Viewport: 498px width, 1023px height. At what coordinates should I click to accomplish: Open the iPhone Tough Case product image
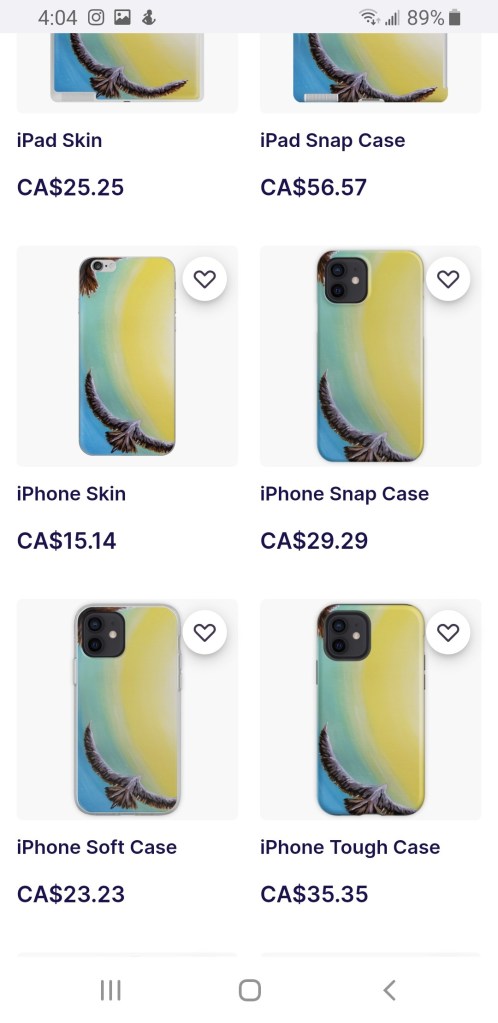(371, 709)
